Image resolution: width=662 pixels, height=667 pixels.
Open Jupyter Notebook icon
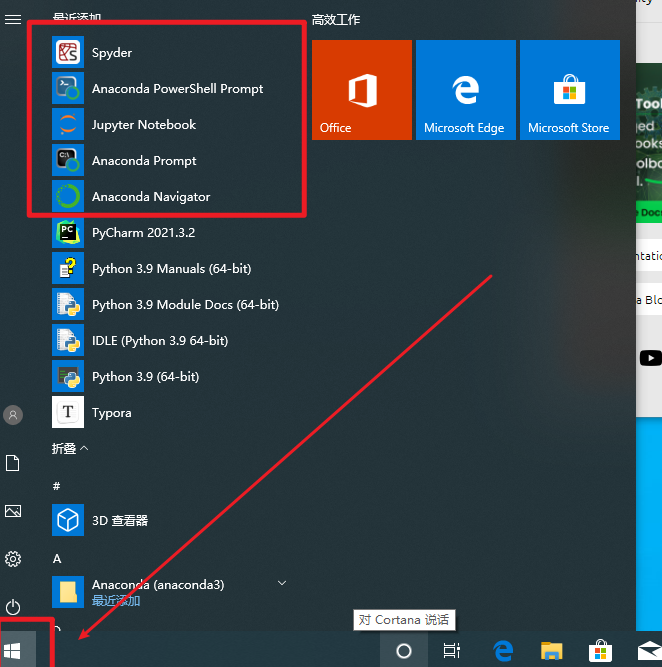coord(68,124)
